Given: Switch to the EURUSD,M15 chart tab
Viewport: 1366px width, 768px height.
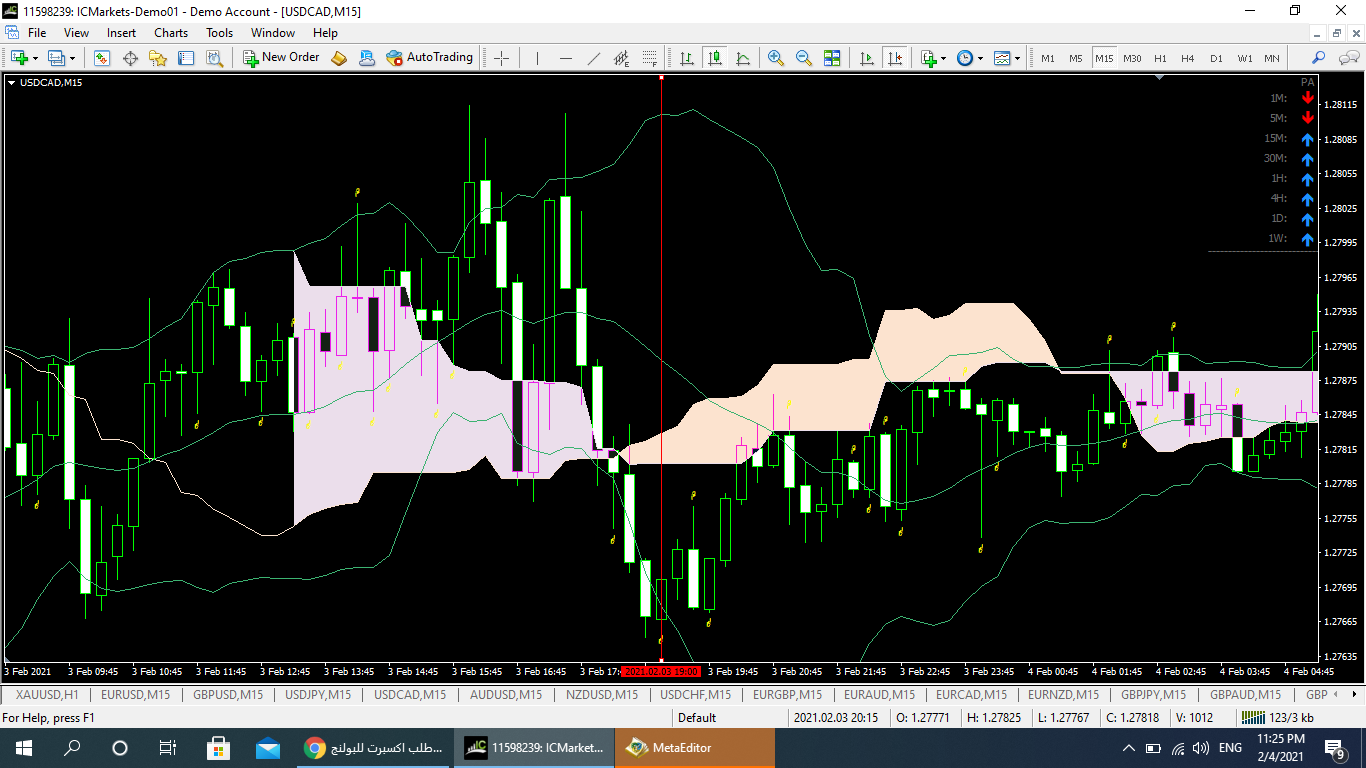Looking at the screenshot, I should coord(135,694).
